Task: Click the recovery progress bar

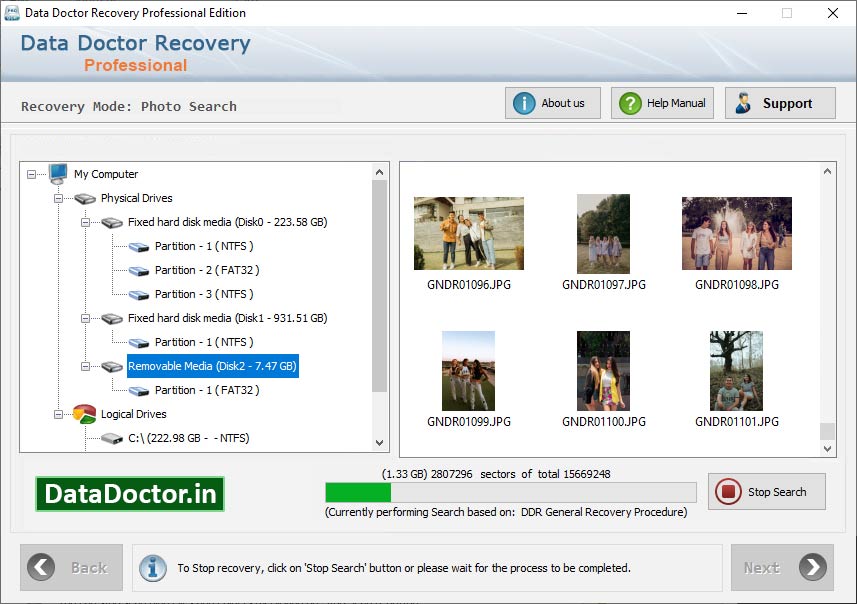Action: (510, 492)
